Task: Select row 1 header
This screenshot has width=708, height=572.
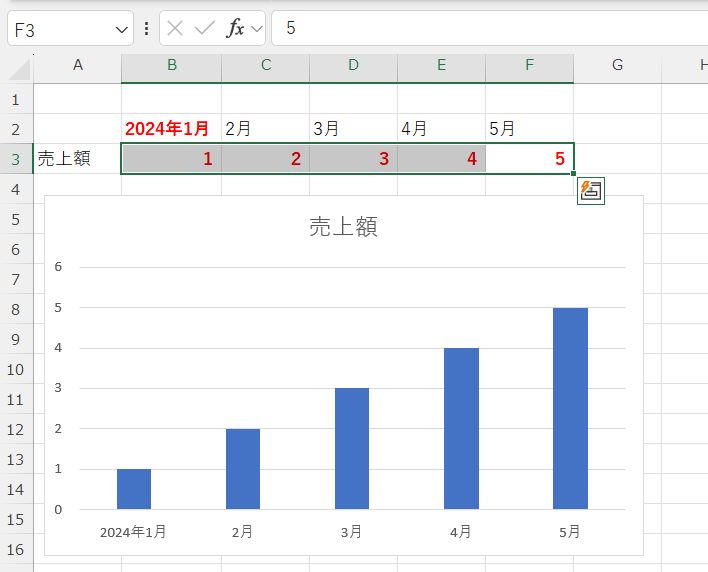Action: (16, 99)
